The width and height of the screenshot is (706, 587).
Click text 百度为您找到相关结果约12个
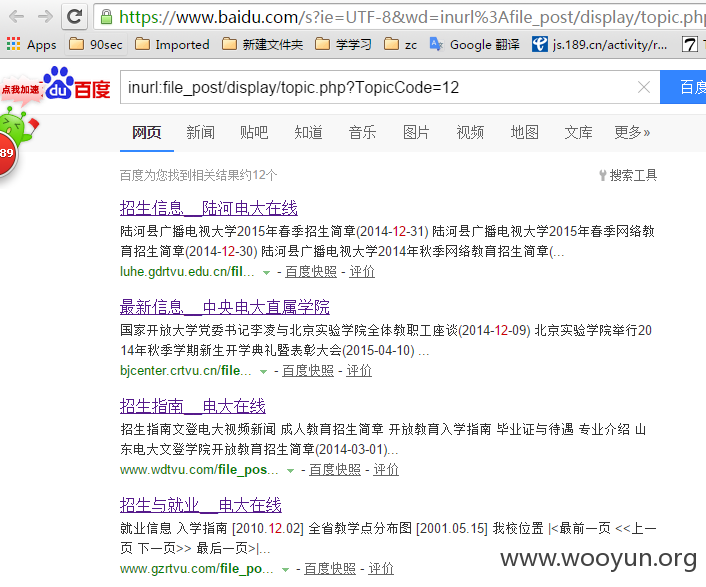(x=199, y=175)
